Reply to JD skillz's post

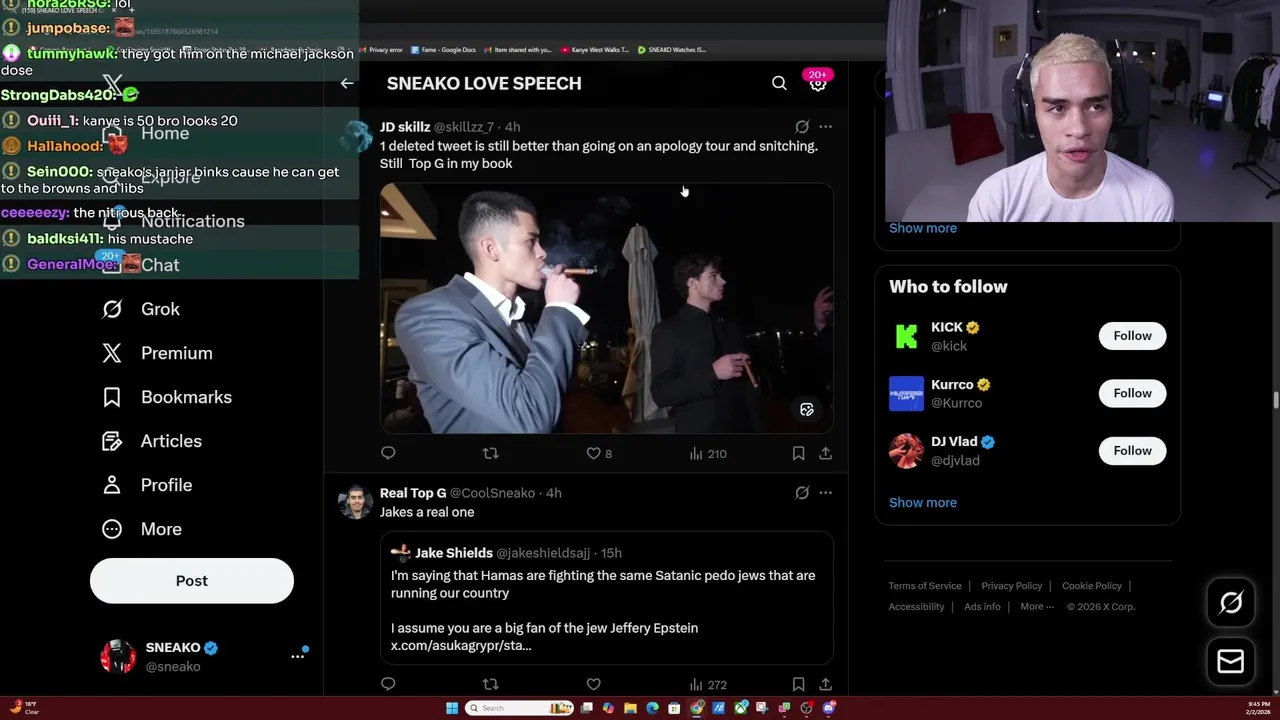point(388,453)
